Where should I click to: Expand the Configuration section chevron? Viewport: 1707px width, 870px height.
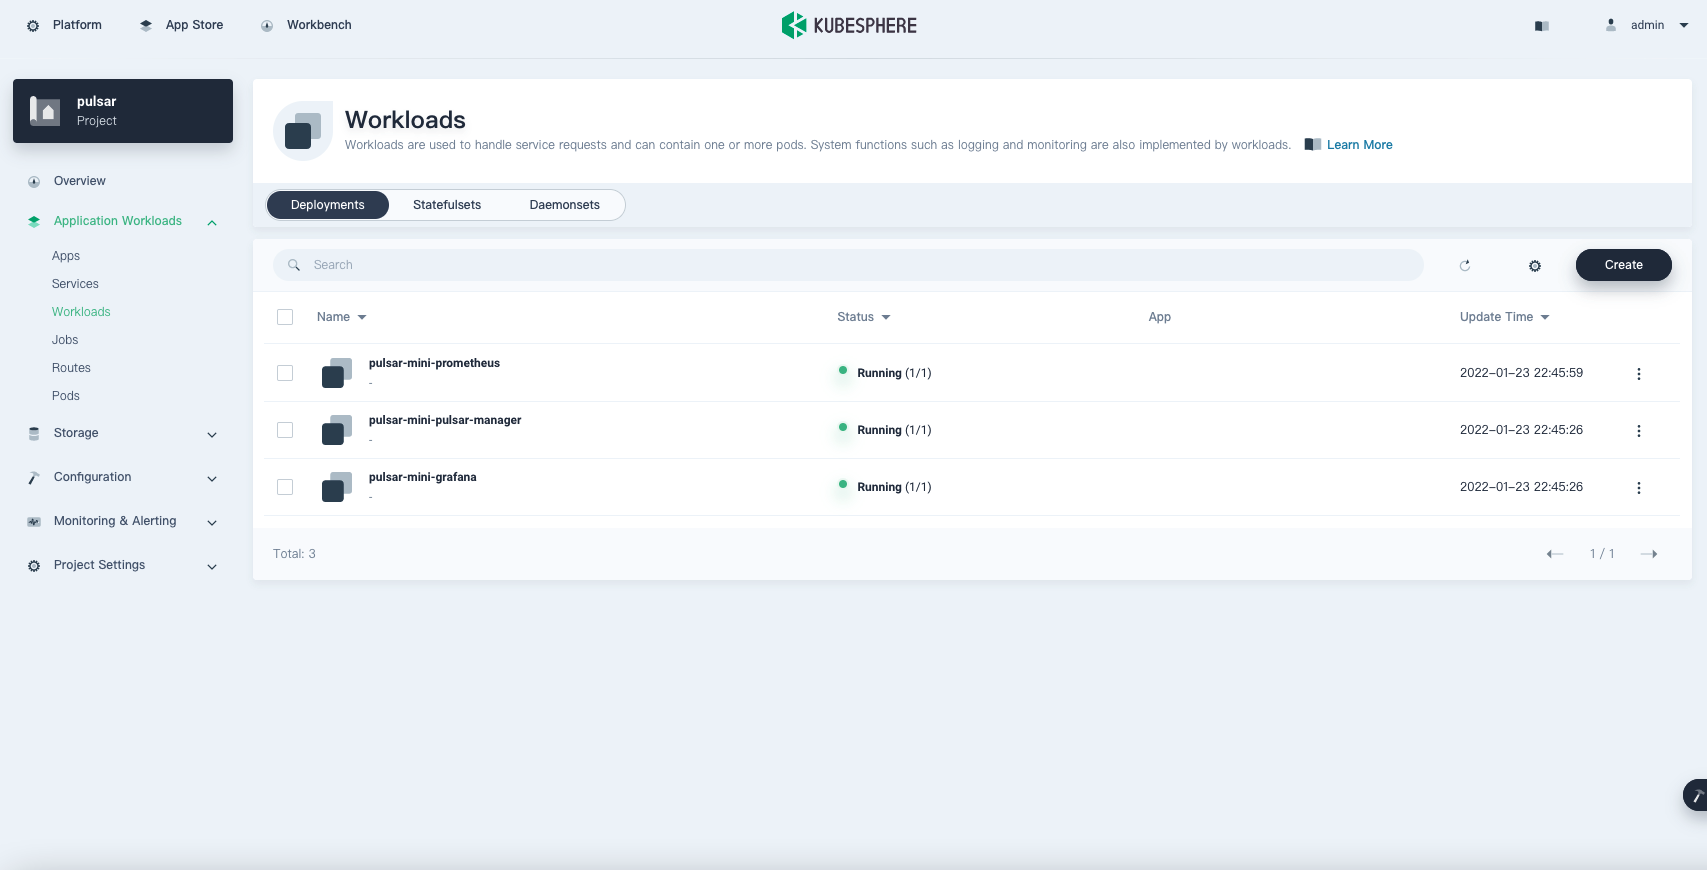click(212, 479)
